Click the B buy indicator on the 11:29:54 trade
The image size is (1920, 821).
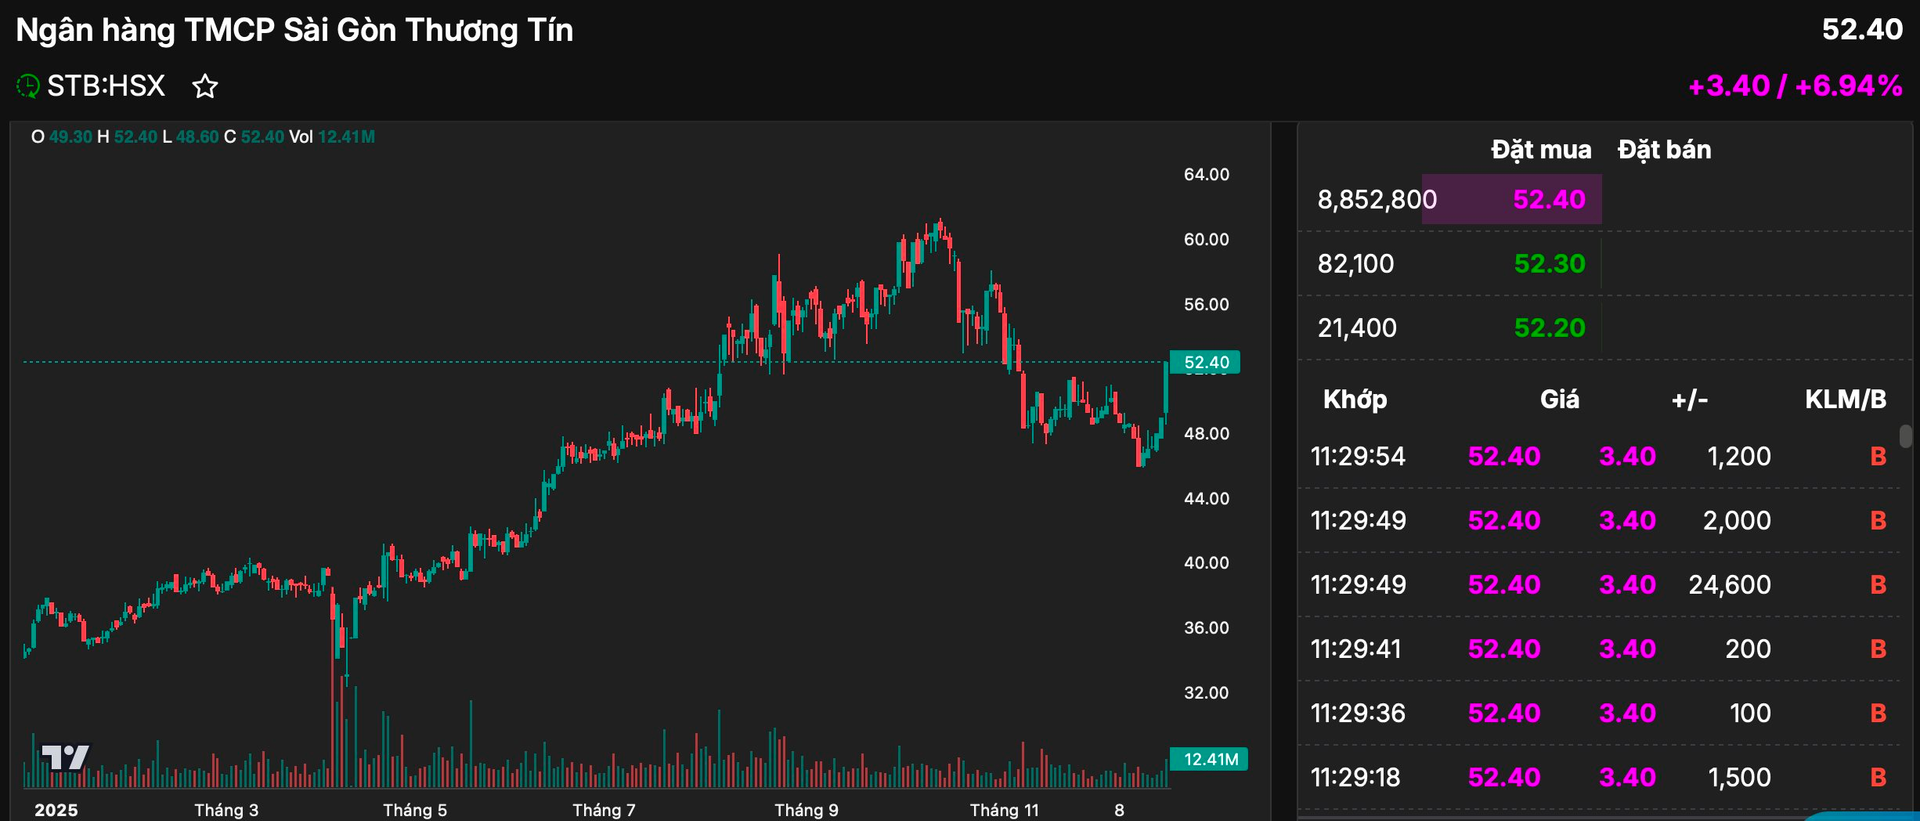[1880, 456]
